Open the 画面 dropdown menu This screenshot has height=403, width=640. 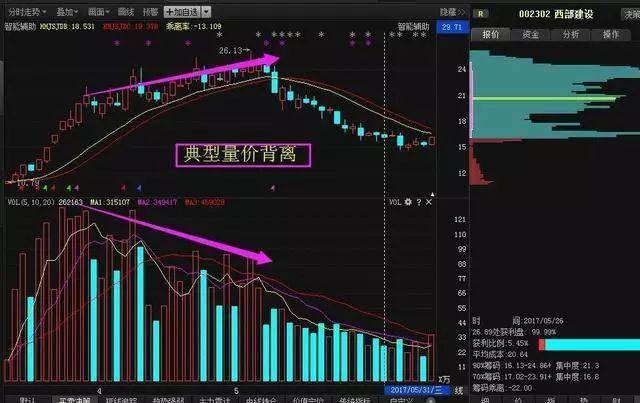(x=99, y=12)
